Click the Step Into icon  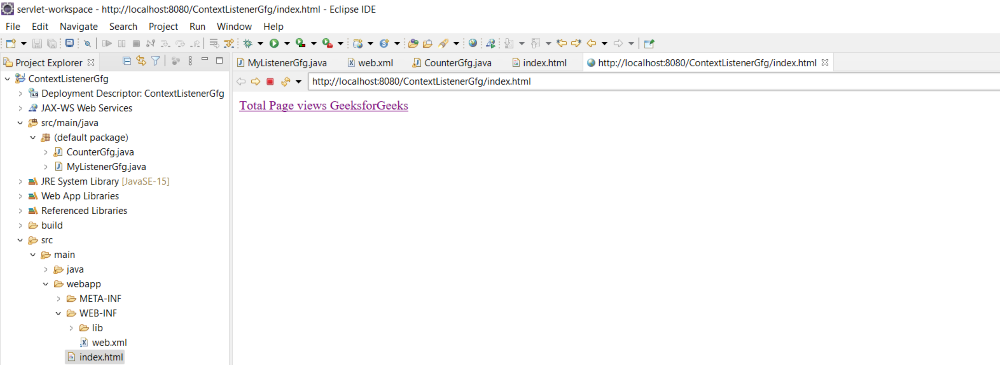click(165, 43)
